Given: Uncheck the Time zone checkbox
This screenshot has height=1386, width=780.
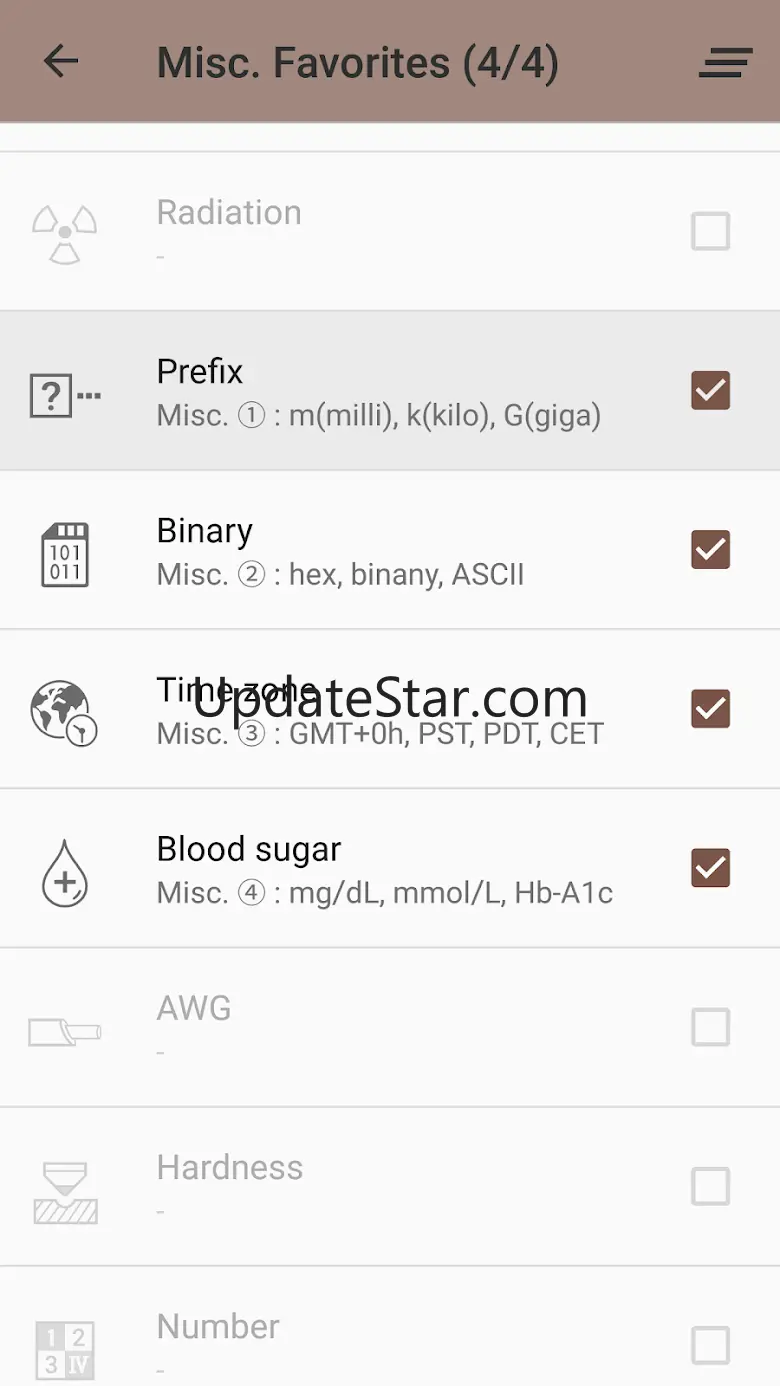Looking at the screenshot, I should 710,709.
